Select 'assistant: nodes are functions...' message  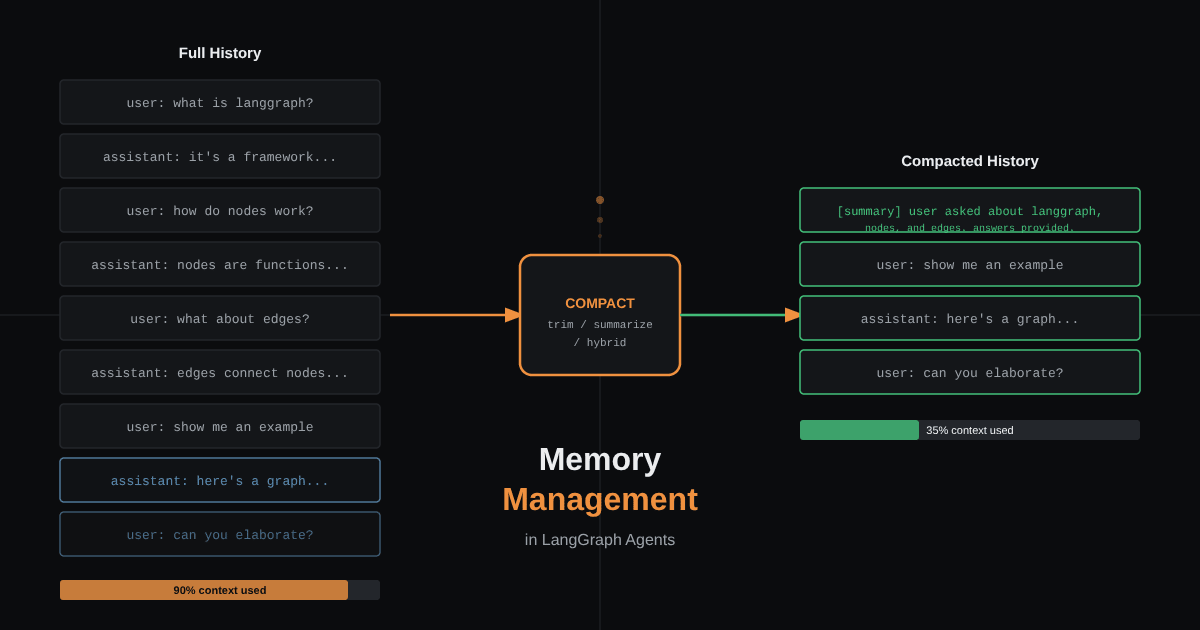click(220, 264)
